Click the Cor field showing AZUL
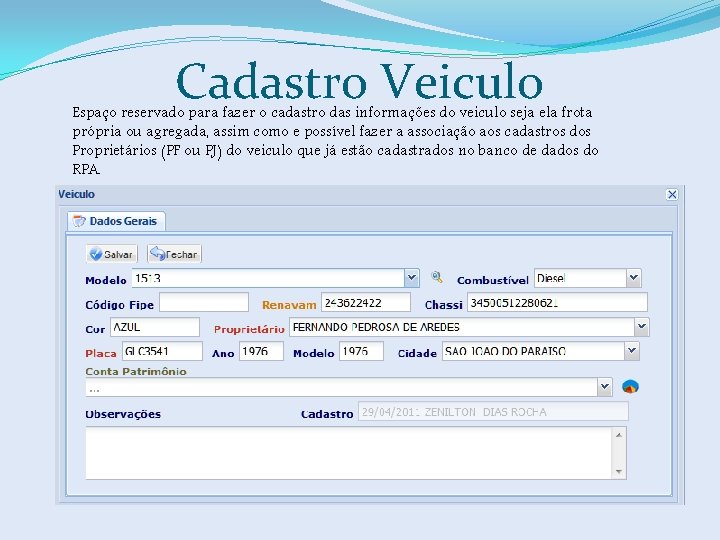The width and height of the screenshot is (720, 540). click(155, 327)
